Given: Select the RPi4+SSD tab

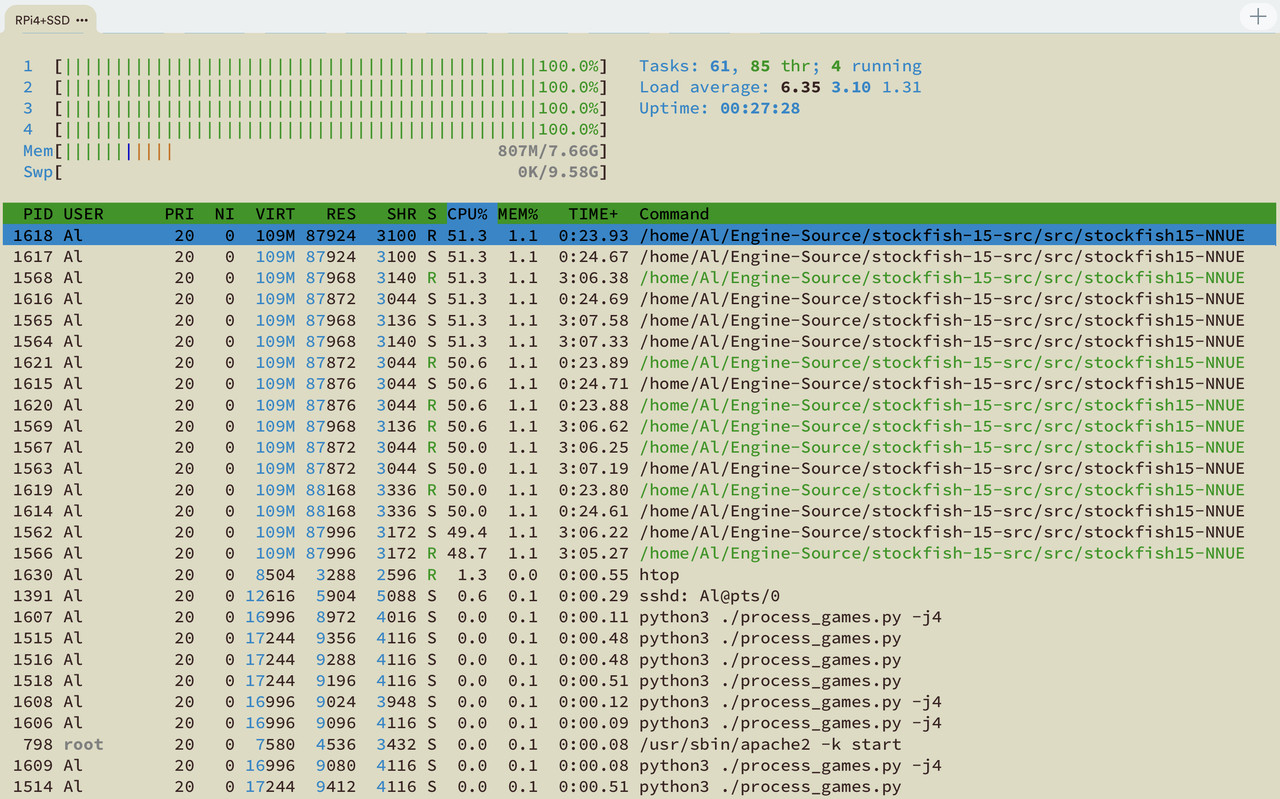Looking at the screenshot, I should 51,19.
